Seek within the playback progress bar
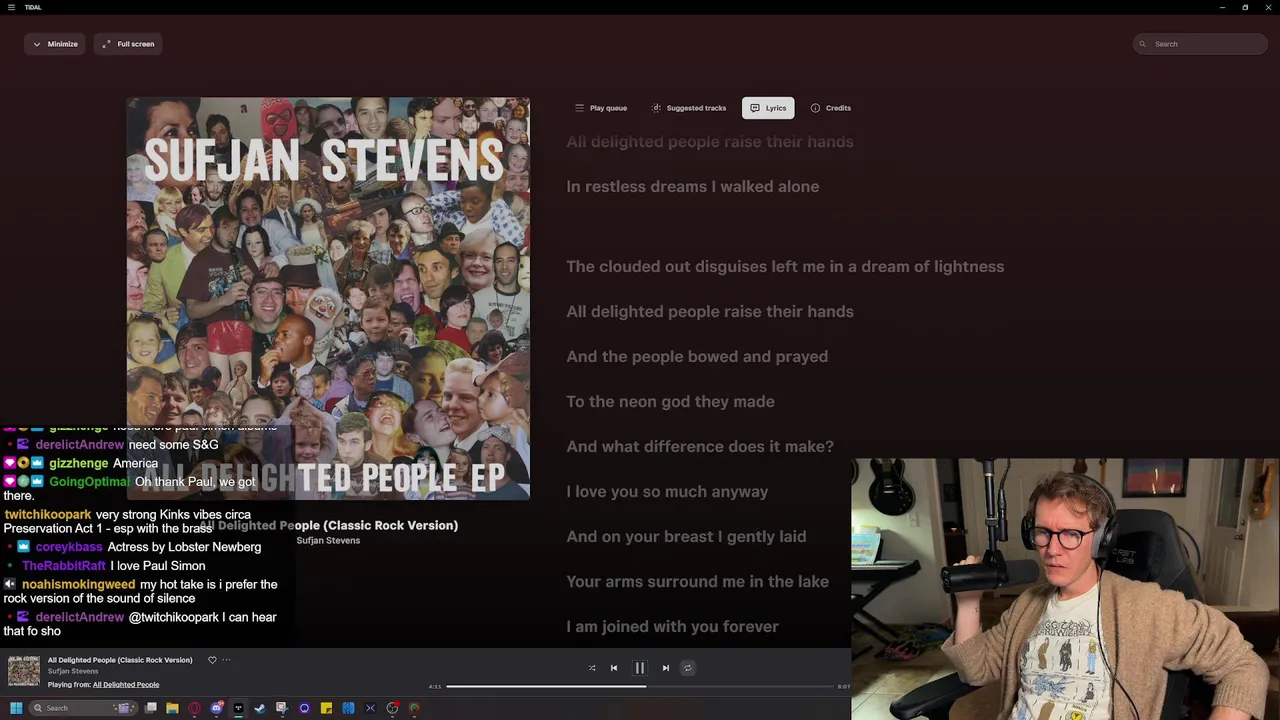Image resolution: width=1280 pixels, height=720 pixels. pos(640,686)
